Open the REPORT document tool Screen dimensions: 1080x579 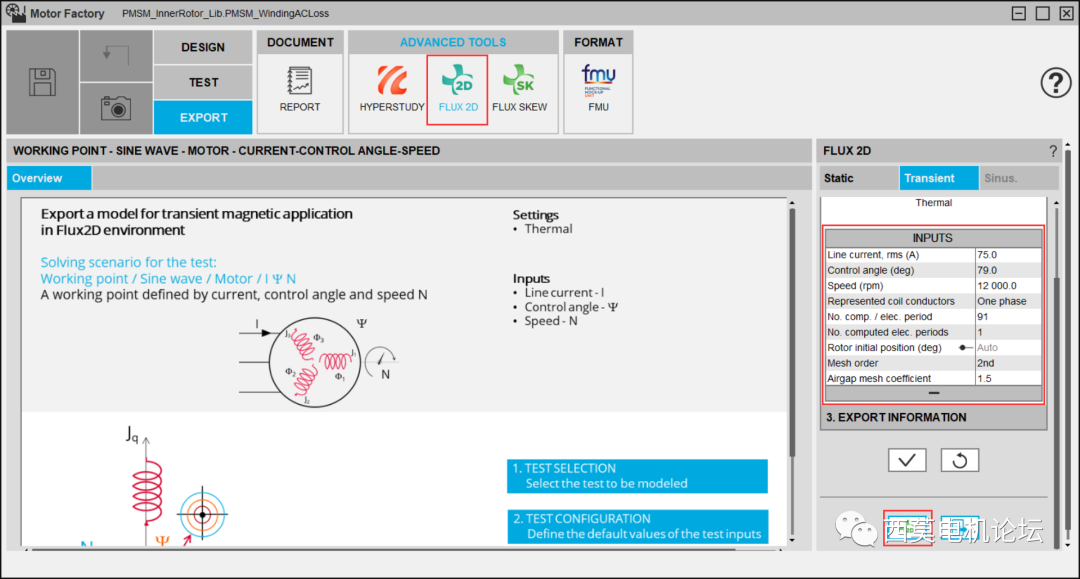pyautogui.click(x=300, y=90)
